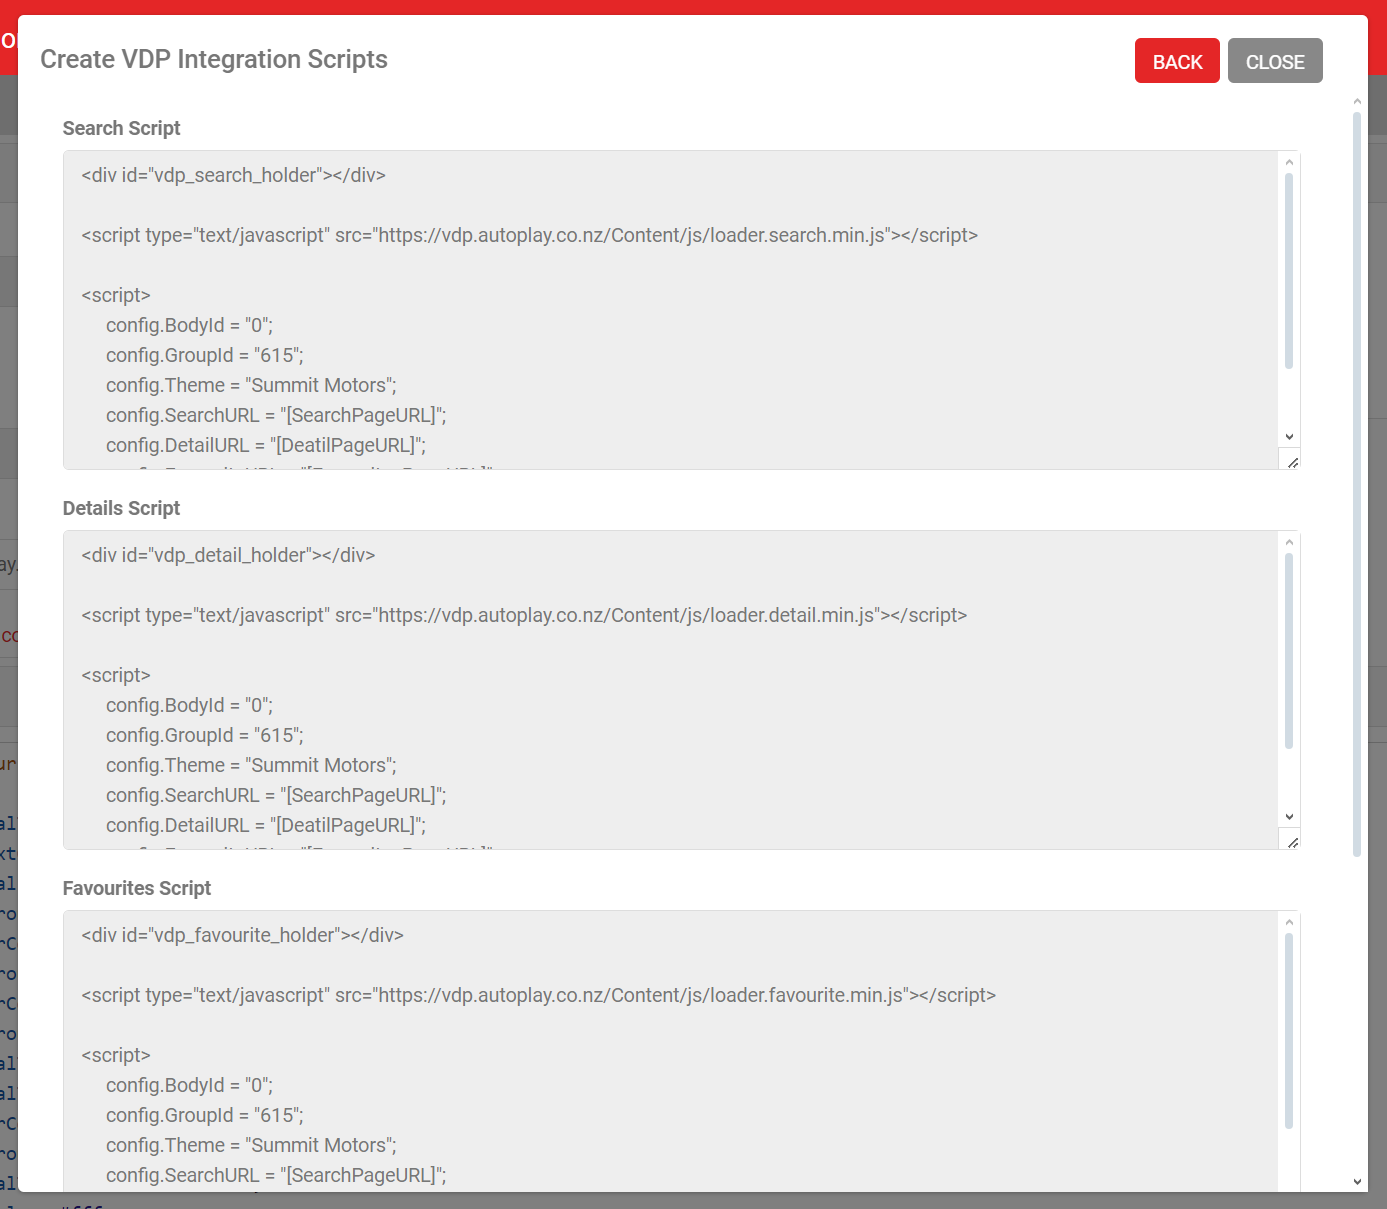Click Details Script textarea scroll up arrow
1387x1209 pixels.
click(x=1289, y=542)
